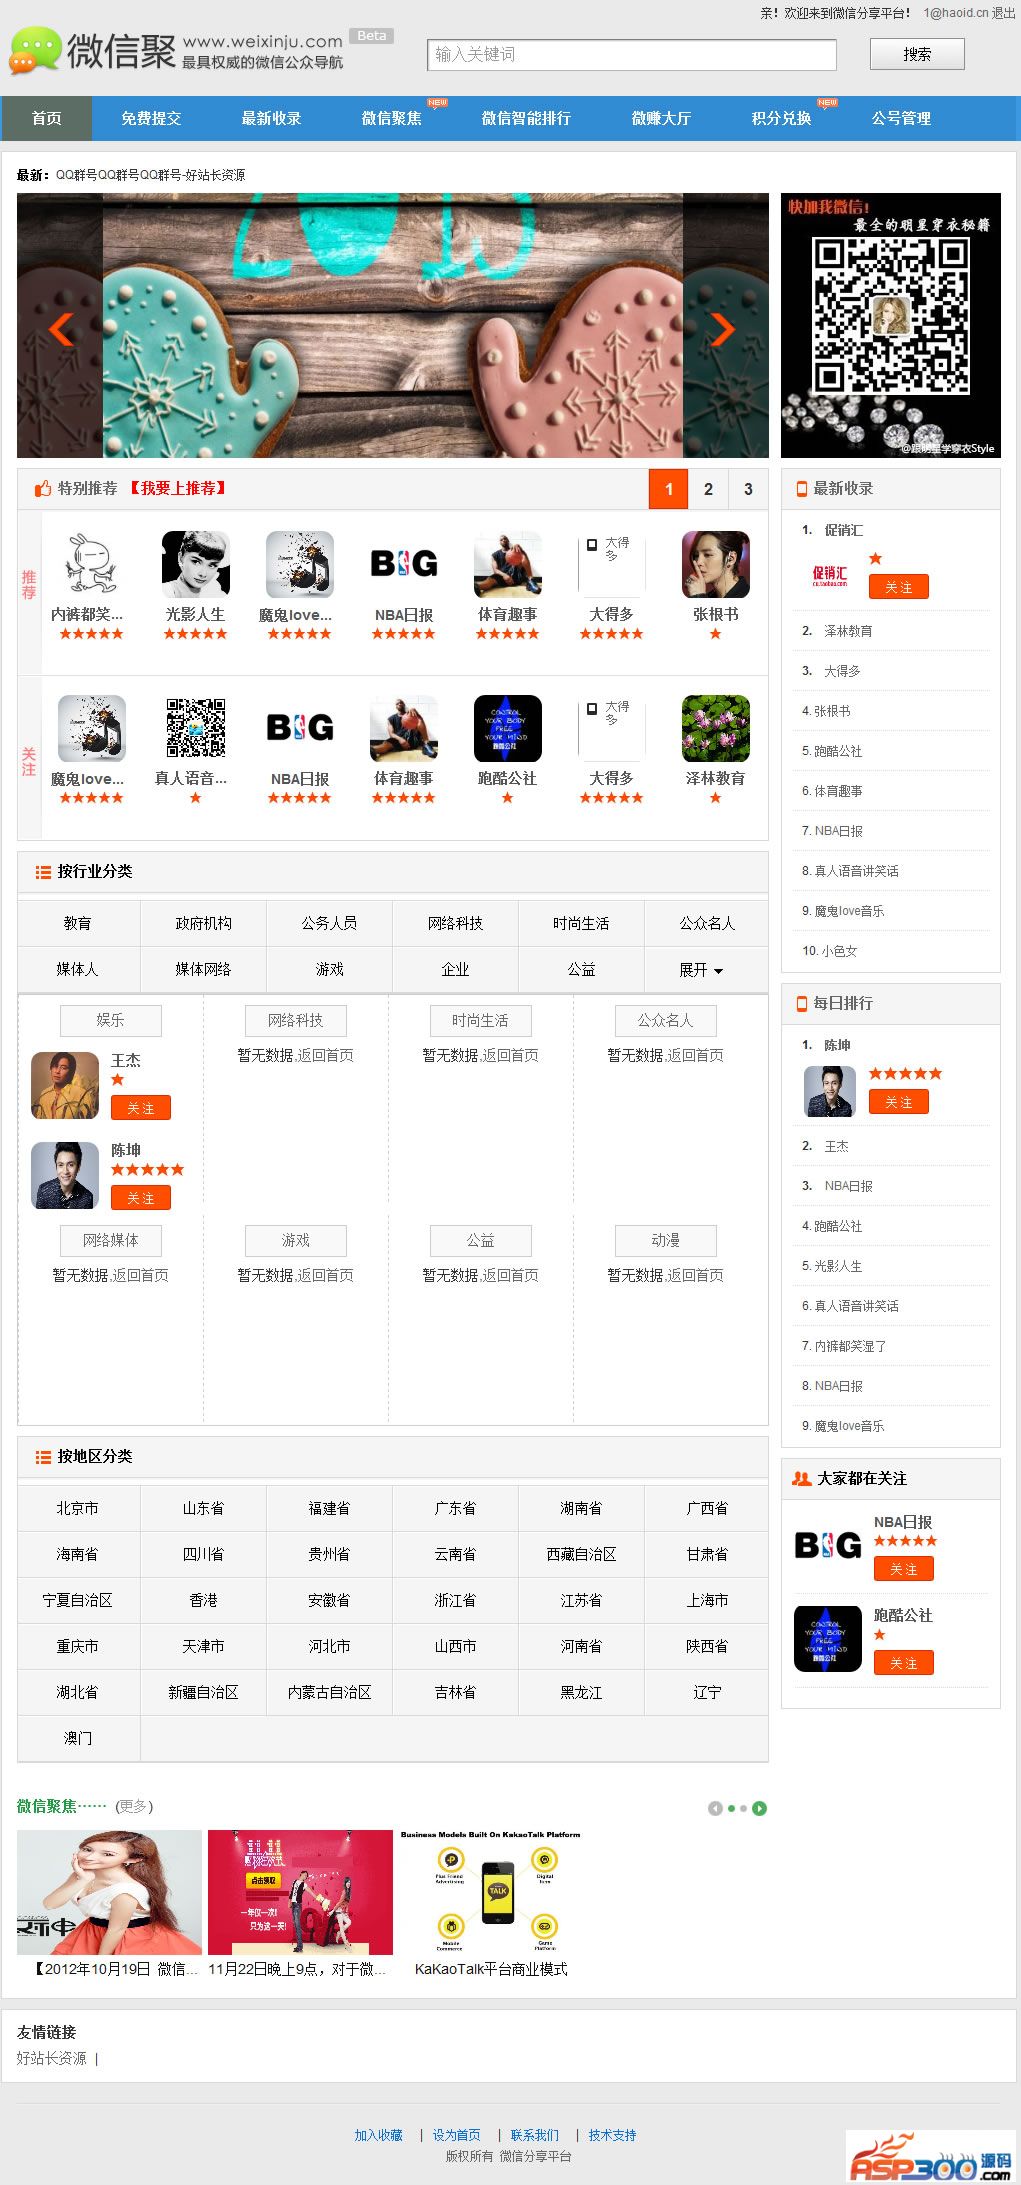Open the 免费提交 nav tab
The image size is (1021, 2185).
click(x=151, y=118)
